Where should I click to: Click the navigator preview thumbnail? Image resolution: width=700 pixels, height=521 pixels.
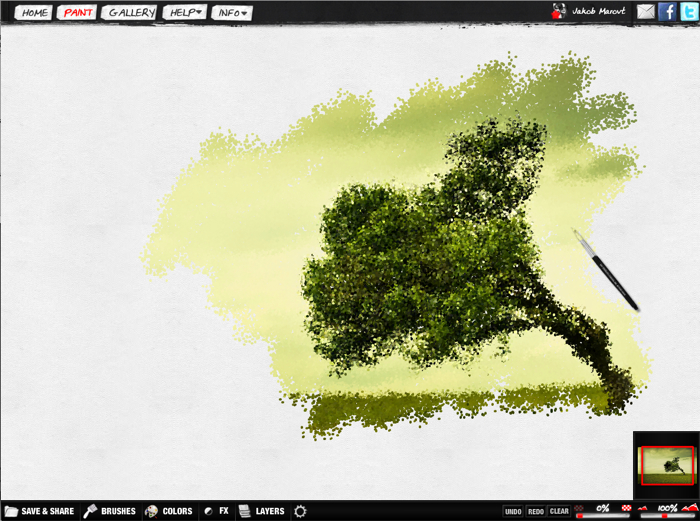click(667, 465)
